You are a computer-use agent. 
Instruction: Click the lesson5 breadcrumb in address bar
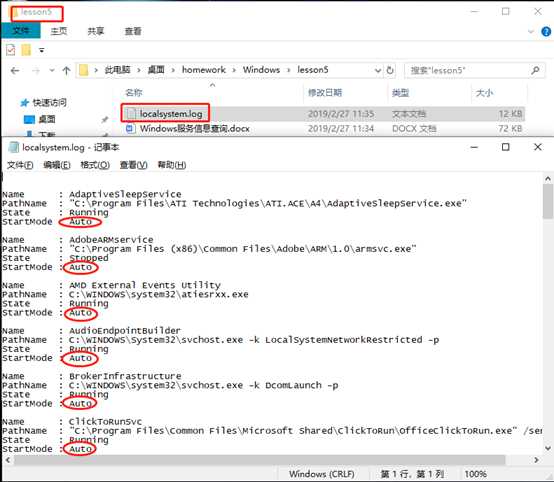(x=313, y=70)
